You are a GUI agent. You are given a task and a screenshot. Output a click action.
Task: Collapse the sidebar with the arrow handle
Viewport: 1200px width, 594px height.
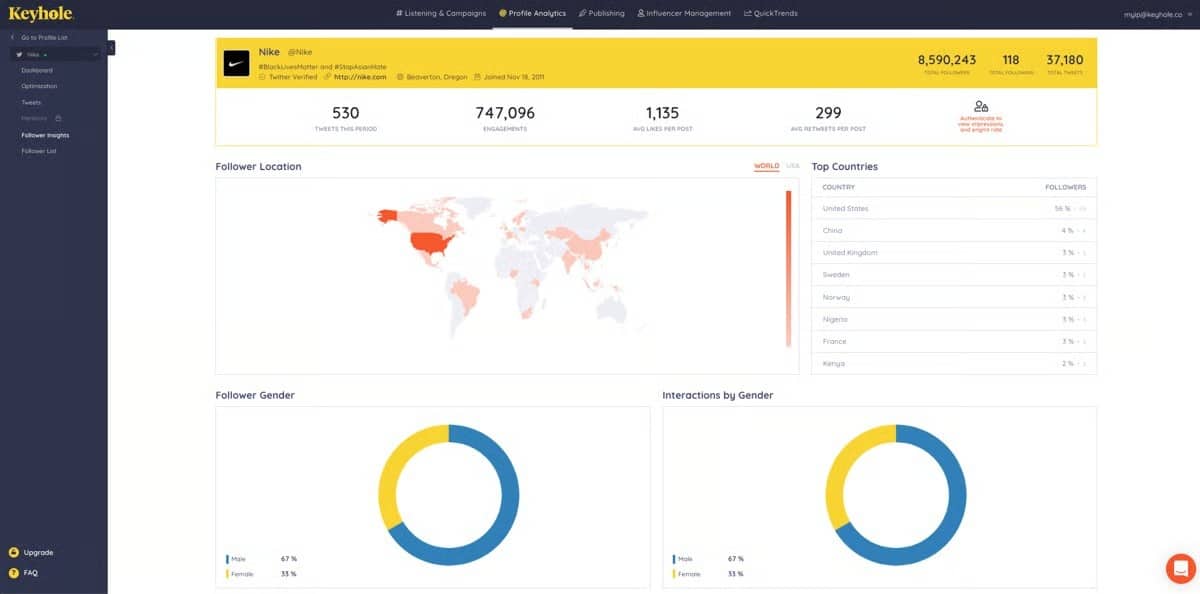click(111, 47)
